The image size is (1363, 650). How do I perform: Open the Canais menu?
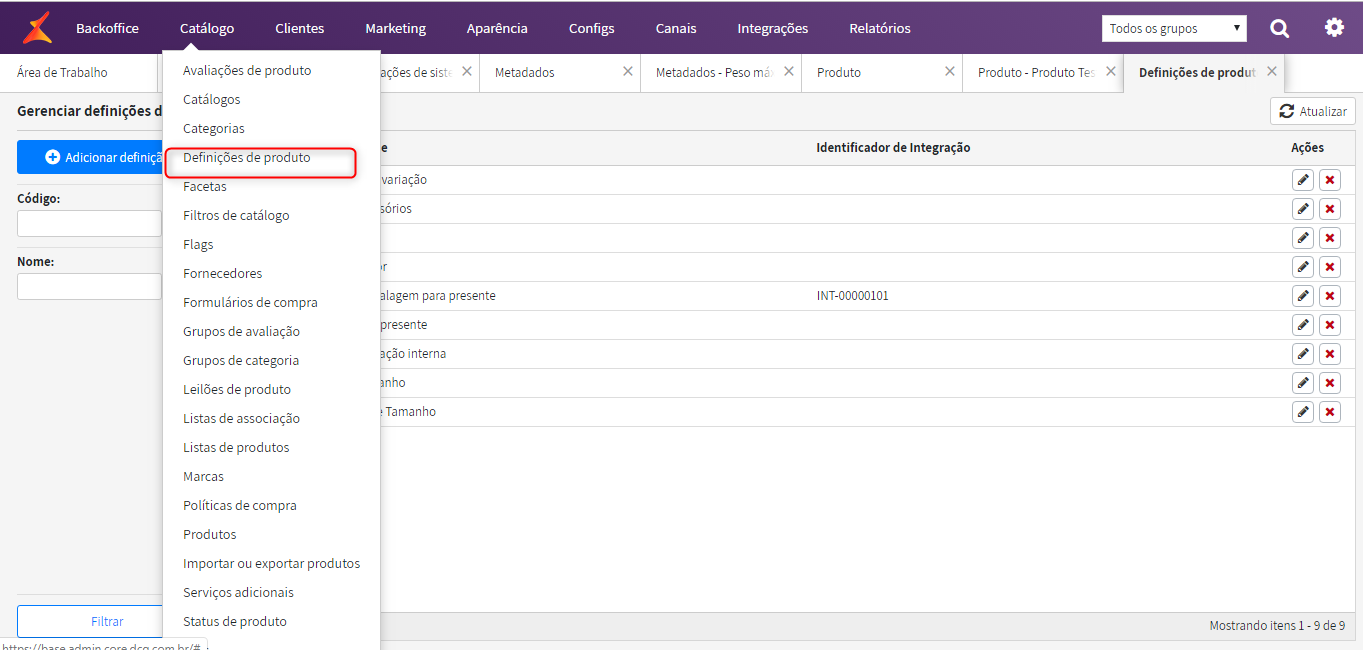click(676, 28)
